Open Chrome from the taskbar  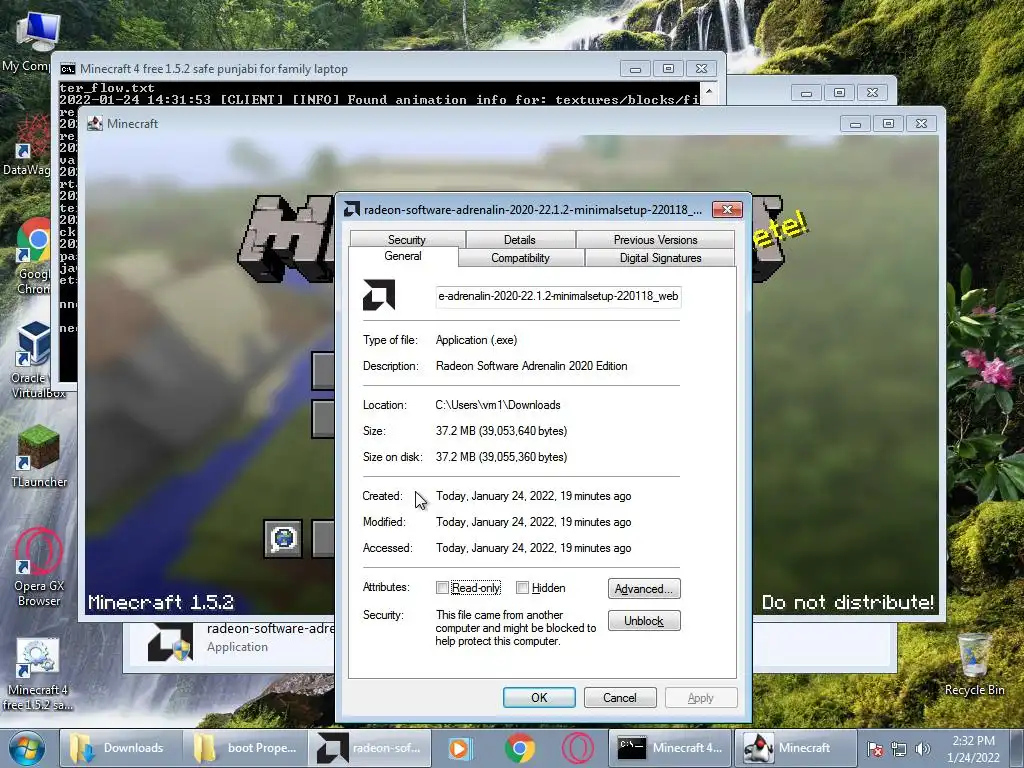pyautogui.click(x=519, y=748)
